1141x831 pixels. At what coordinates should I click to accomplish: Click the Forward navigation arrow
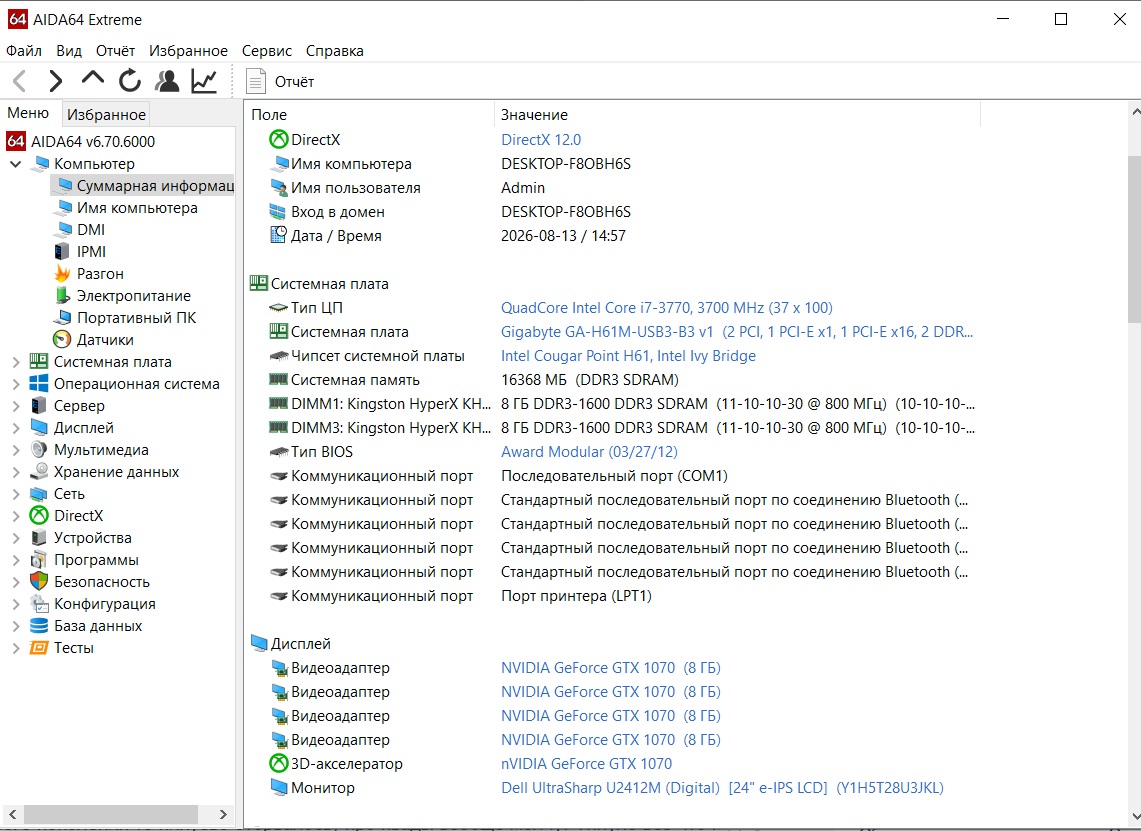point(55,81)
